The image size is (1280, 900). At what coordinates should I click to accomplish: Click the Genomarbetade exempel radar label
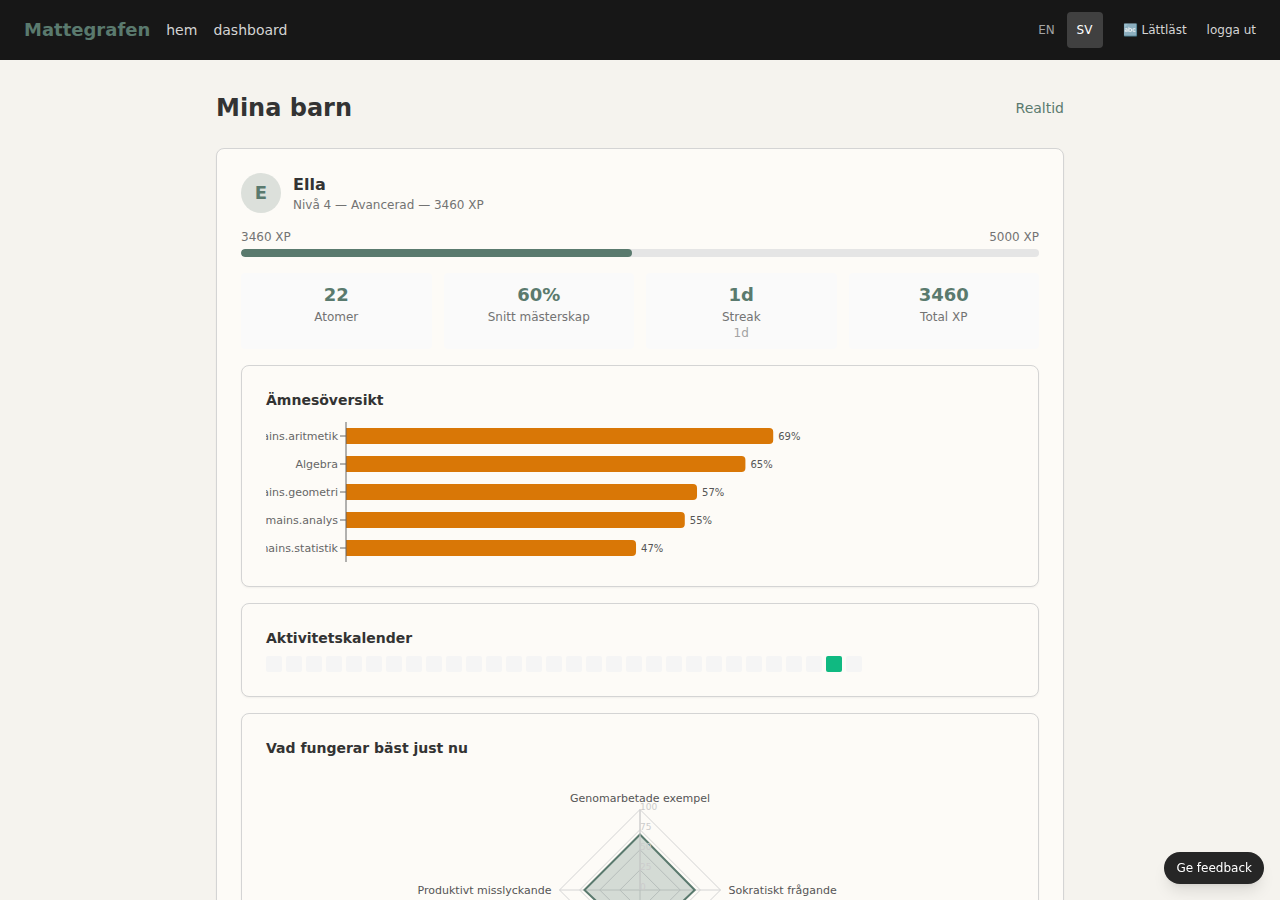[640, 798]
